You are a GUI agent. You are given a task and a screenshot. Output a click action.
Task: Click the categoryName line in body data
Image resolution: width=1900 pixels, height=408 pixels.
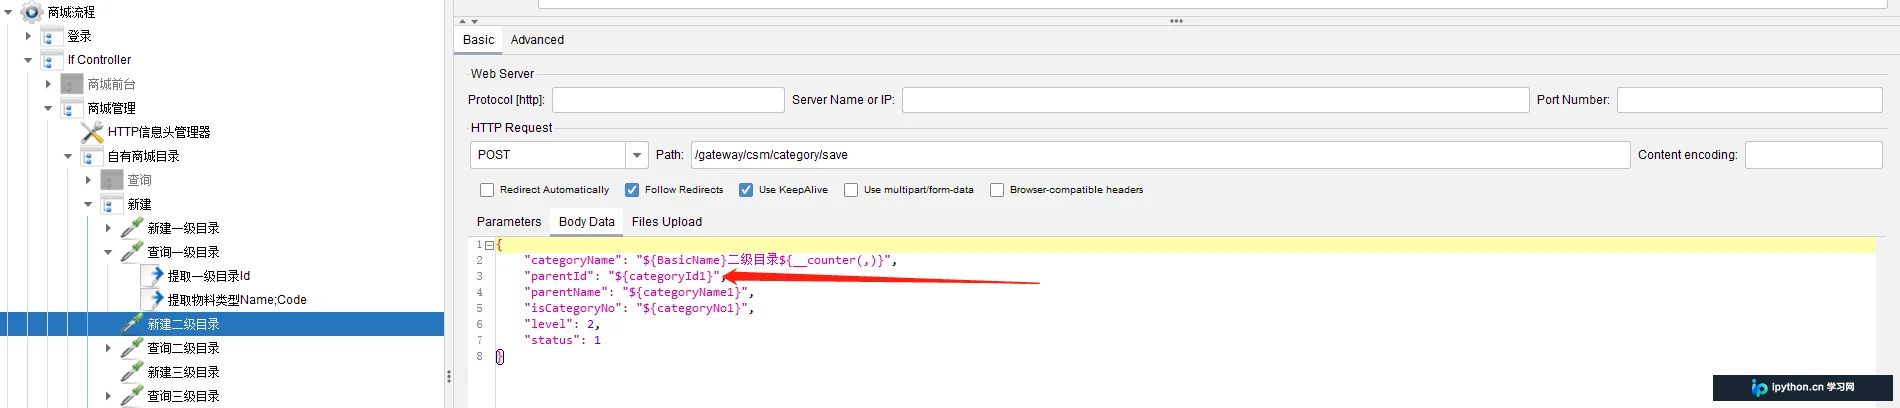710,260
